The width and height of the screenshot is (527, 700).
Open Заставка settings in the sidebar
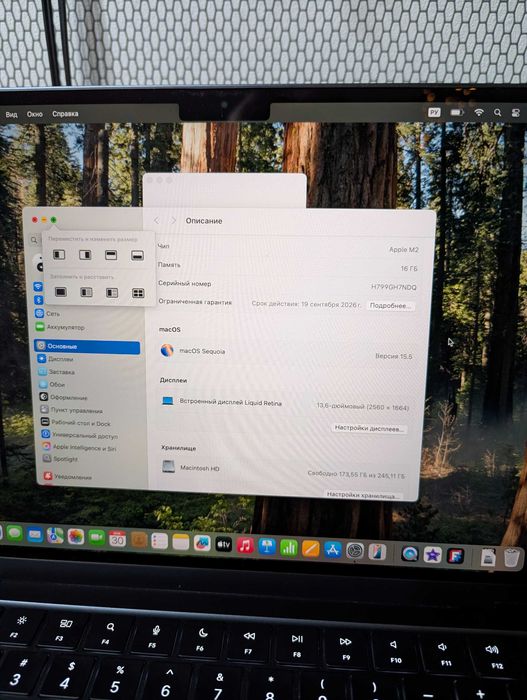pyautogui.click(x=88, y=371)
